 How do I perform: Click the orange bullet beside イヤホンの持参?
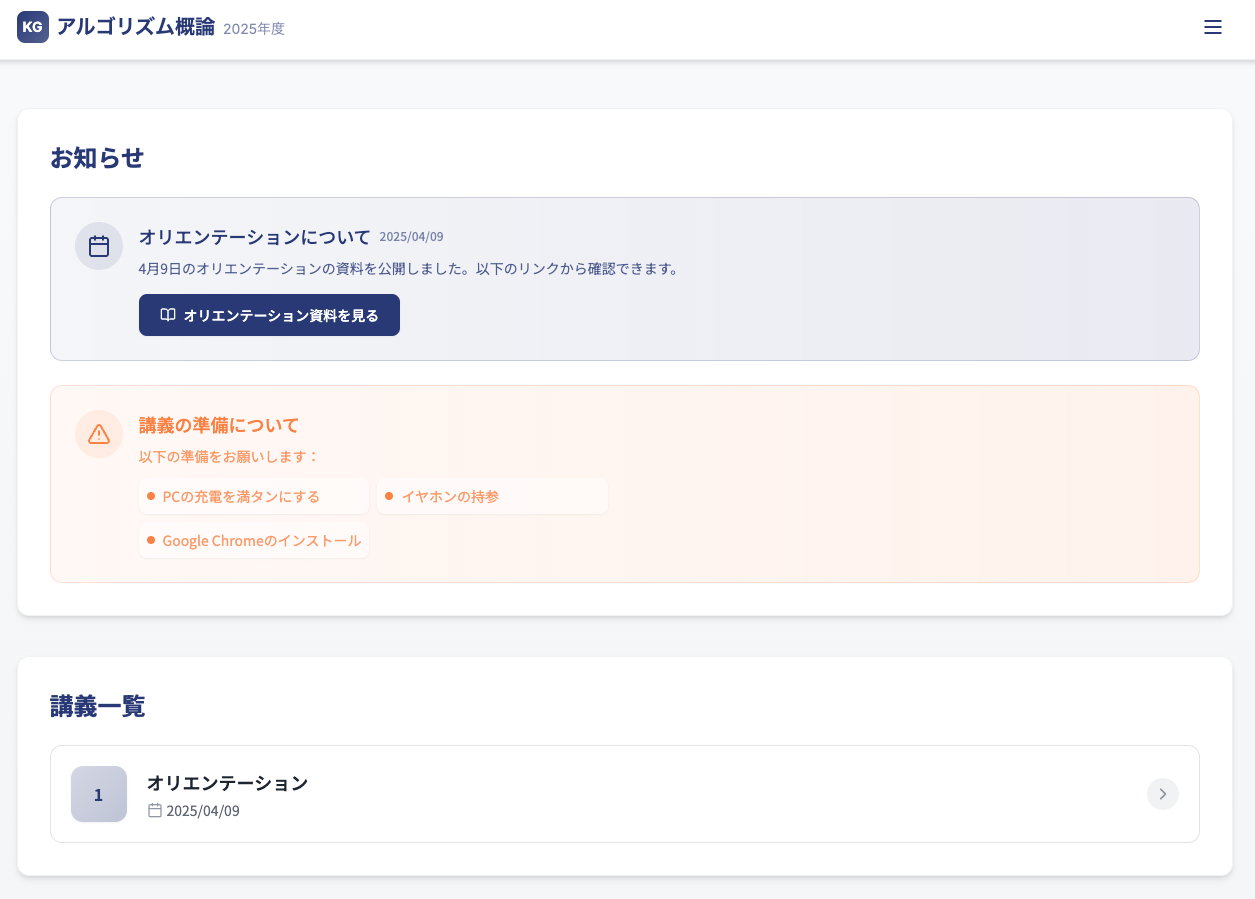coord(389,496)
